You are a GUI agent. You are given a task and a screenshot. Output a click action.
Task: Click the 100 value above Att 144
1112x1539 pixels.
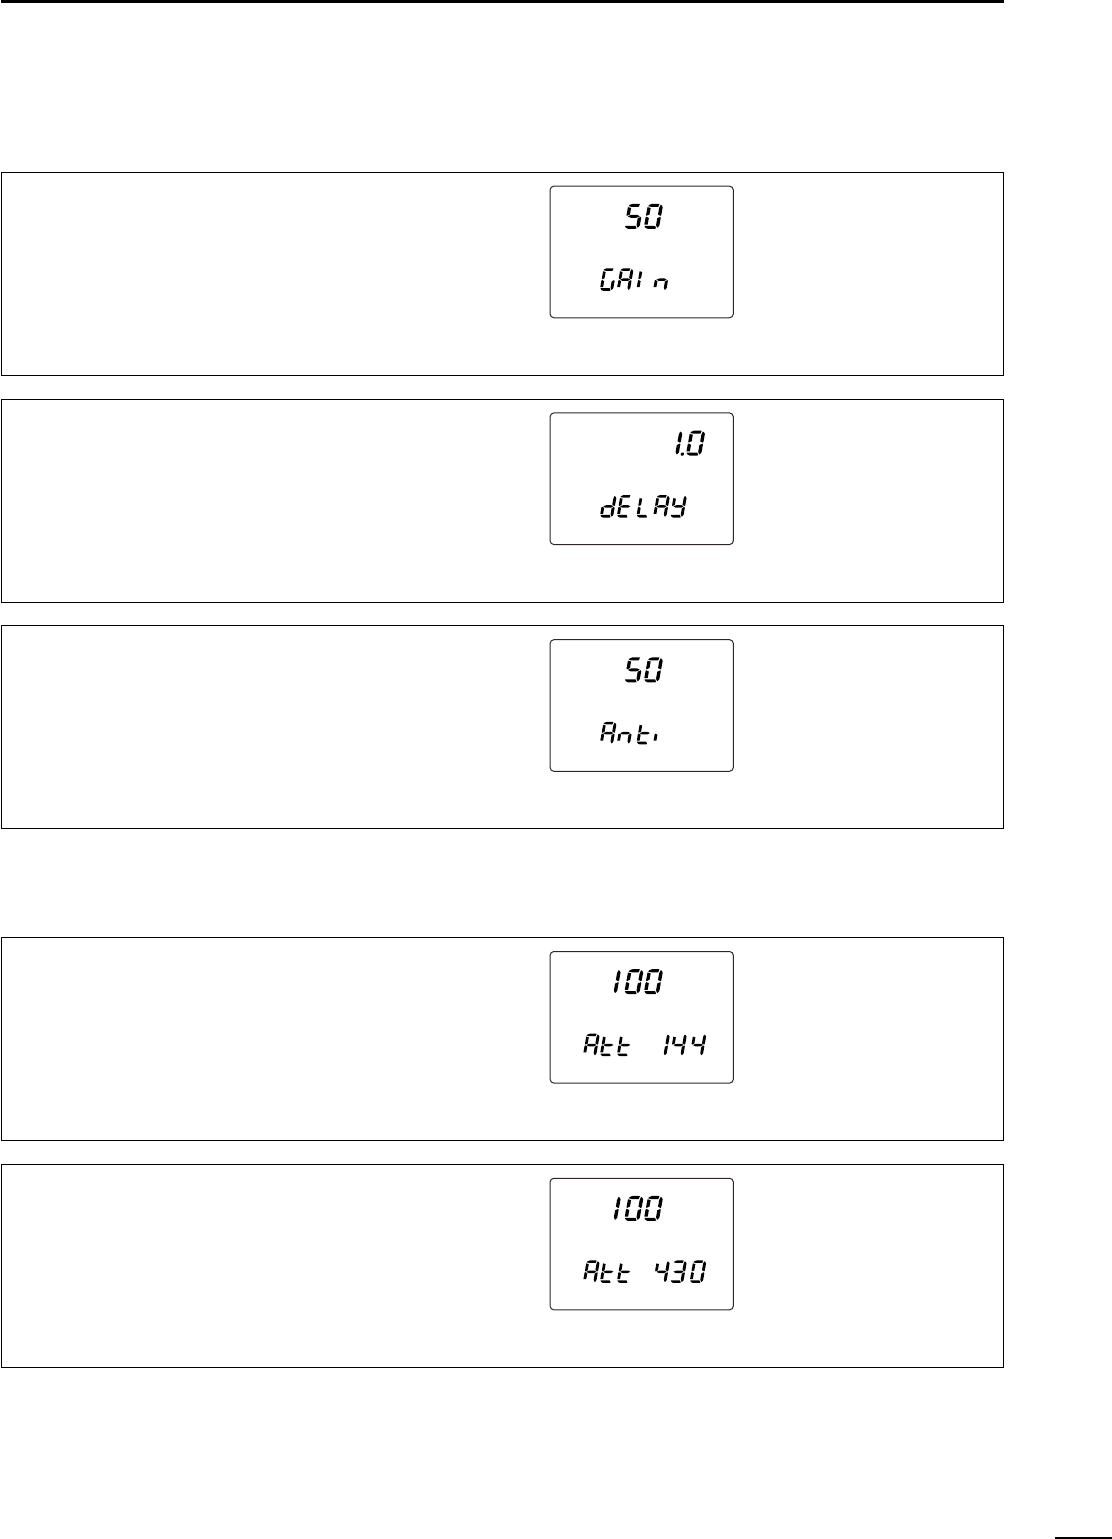click(x=636, y=984)
